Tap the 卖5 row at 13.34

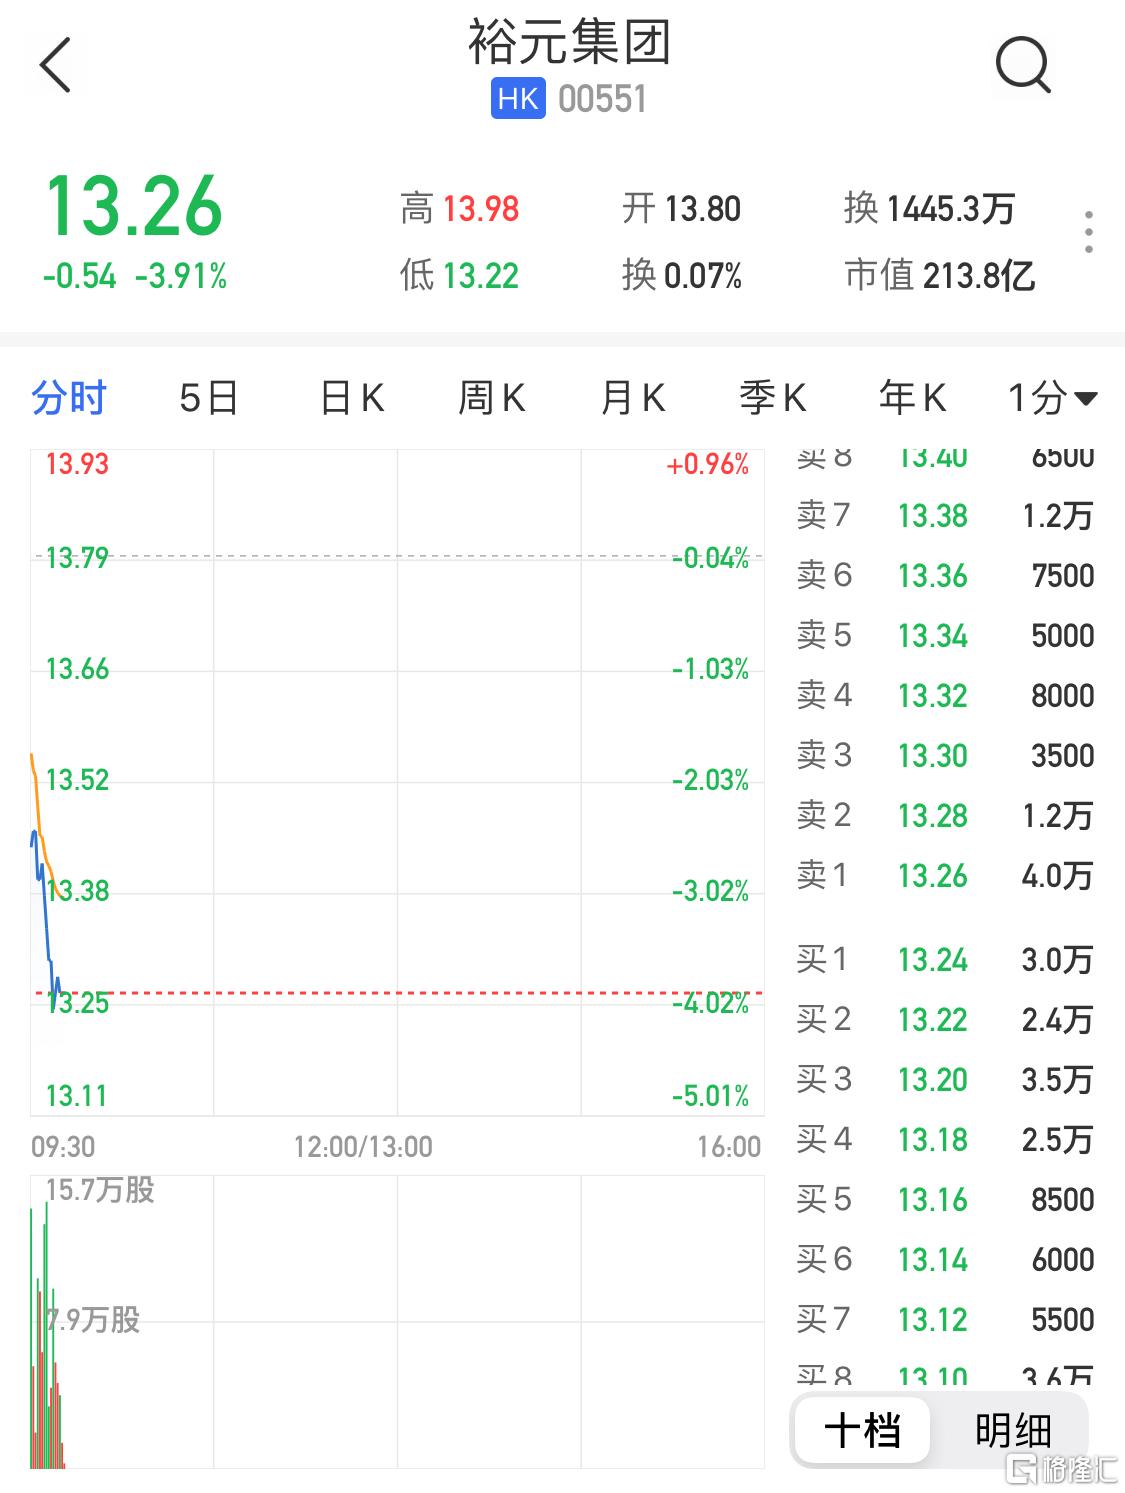[945, 636]
